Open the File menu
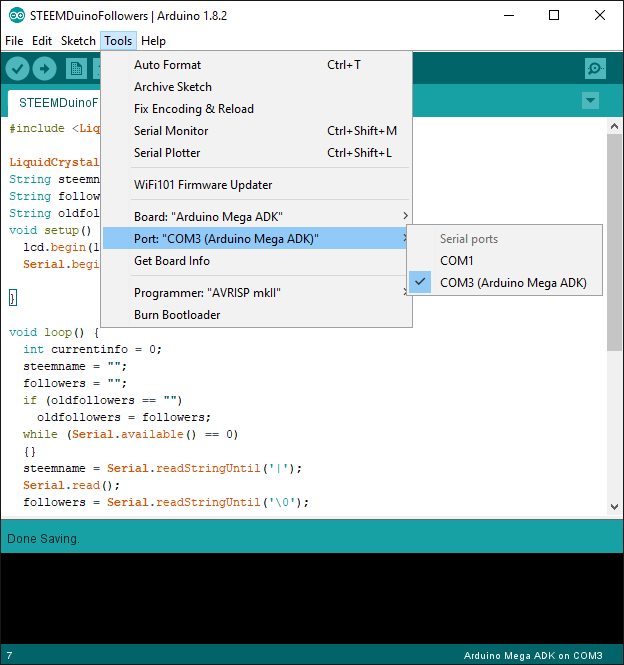The height and width of the screenshot is (665, 624). click(14, 41)
